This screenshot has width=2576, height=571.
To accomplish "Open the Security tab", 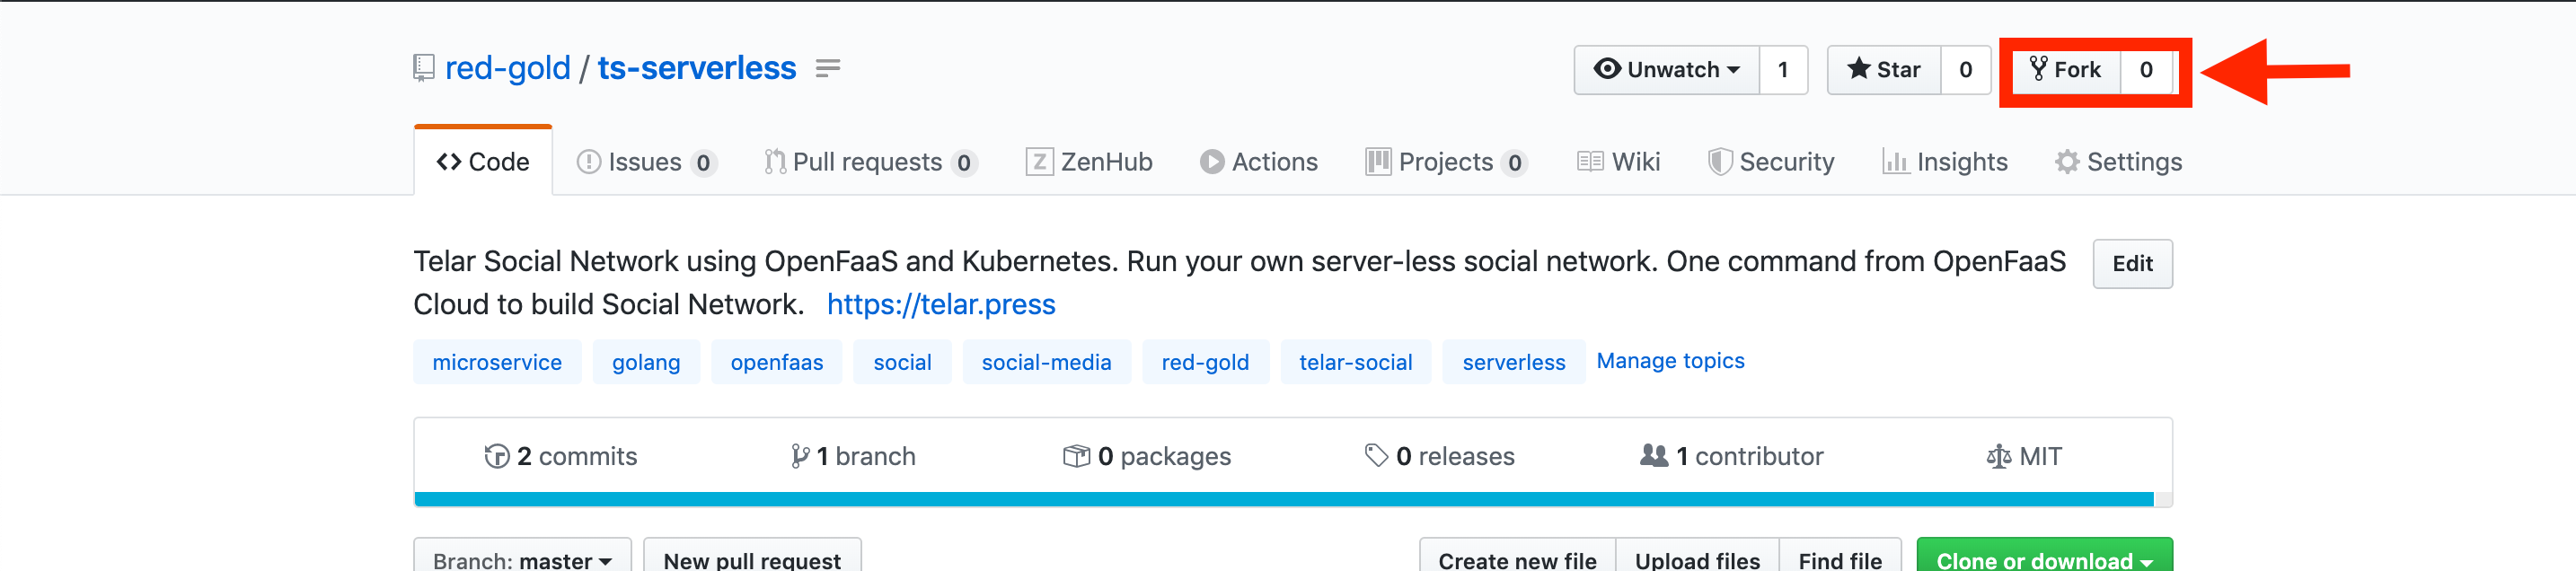I will coord(1771,162).
